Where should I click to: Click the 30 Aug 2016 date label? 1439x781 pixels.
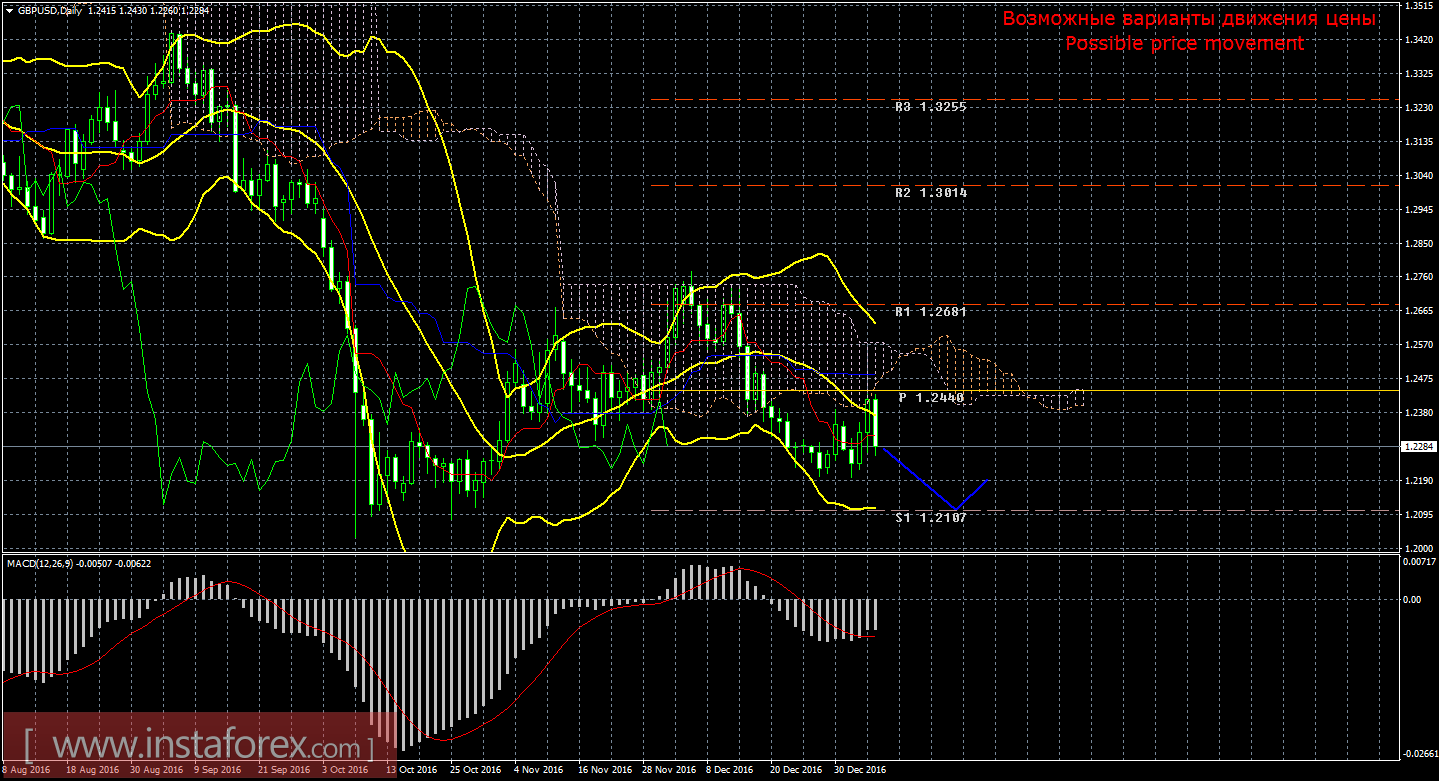[x=156, y=770]
